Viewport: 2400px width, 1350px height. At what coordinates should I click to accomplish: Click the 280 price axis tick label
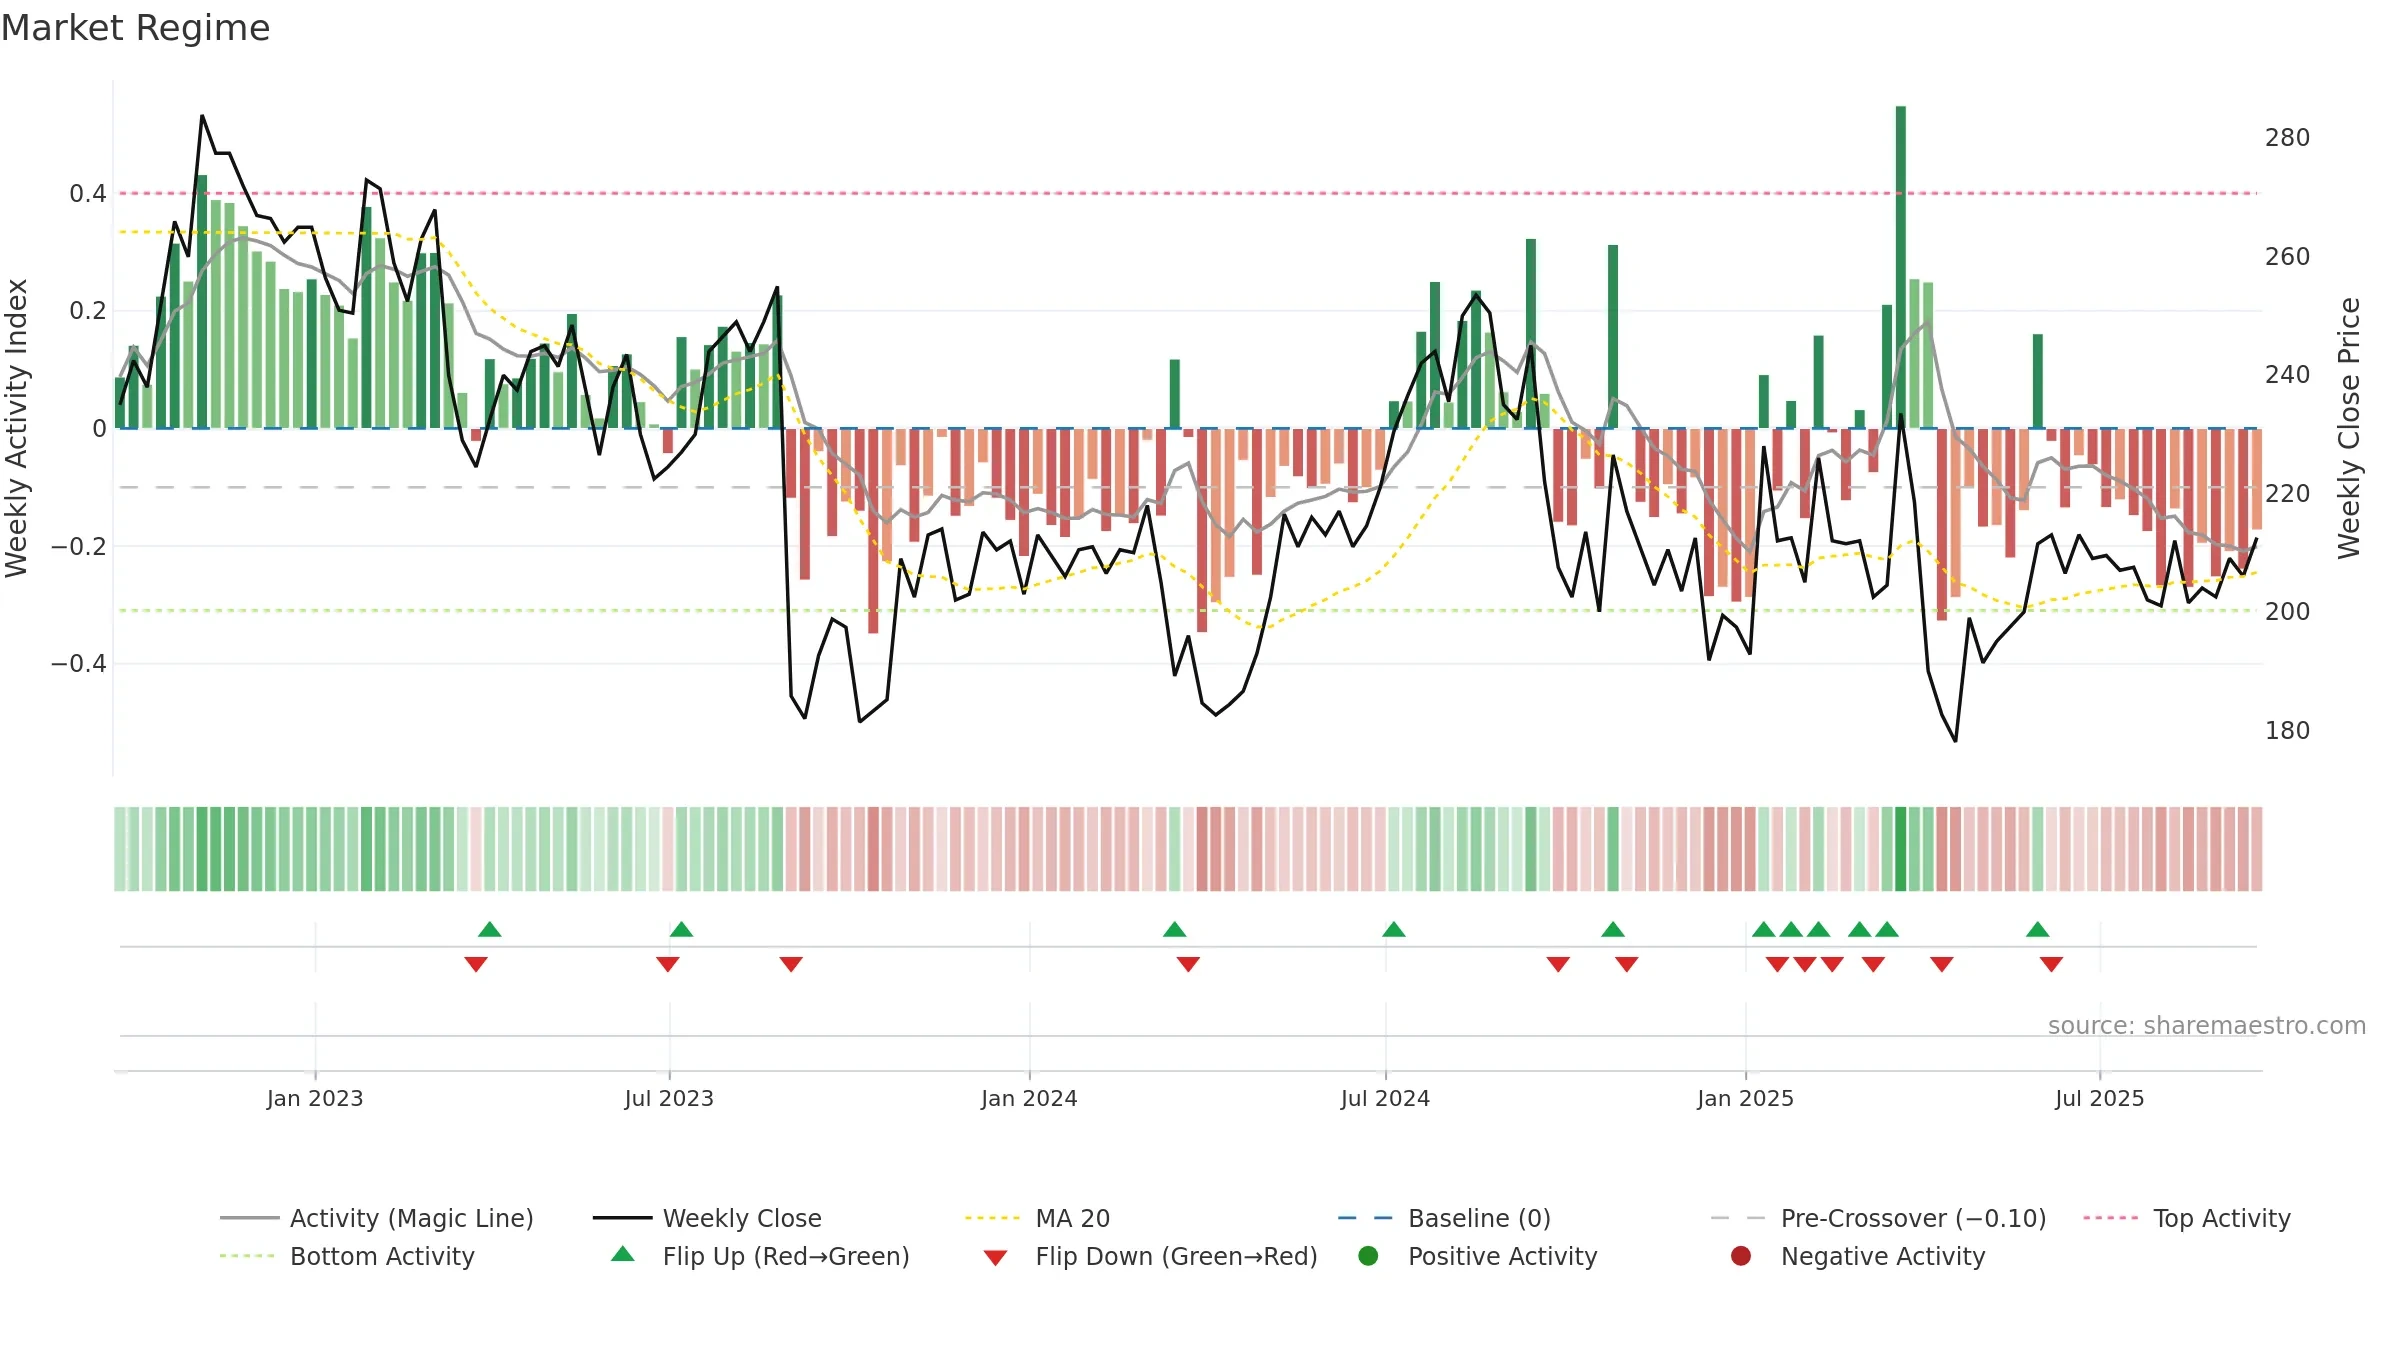click(2287, 138)
